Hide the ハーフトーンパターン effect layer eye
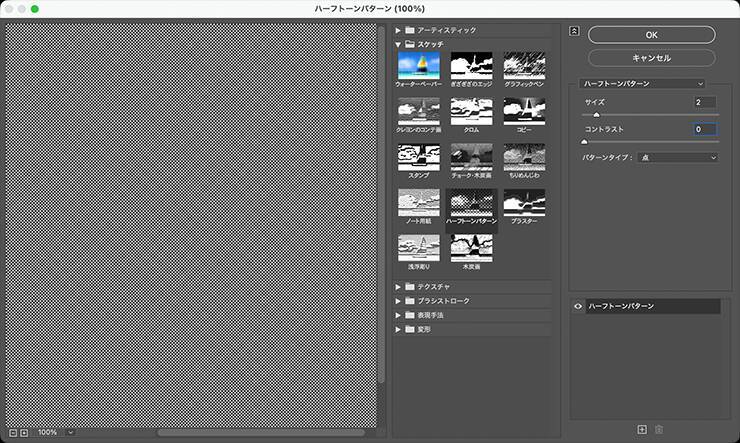This screenshot has height=443, width=740. [578, 306]
